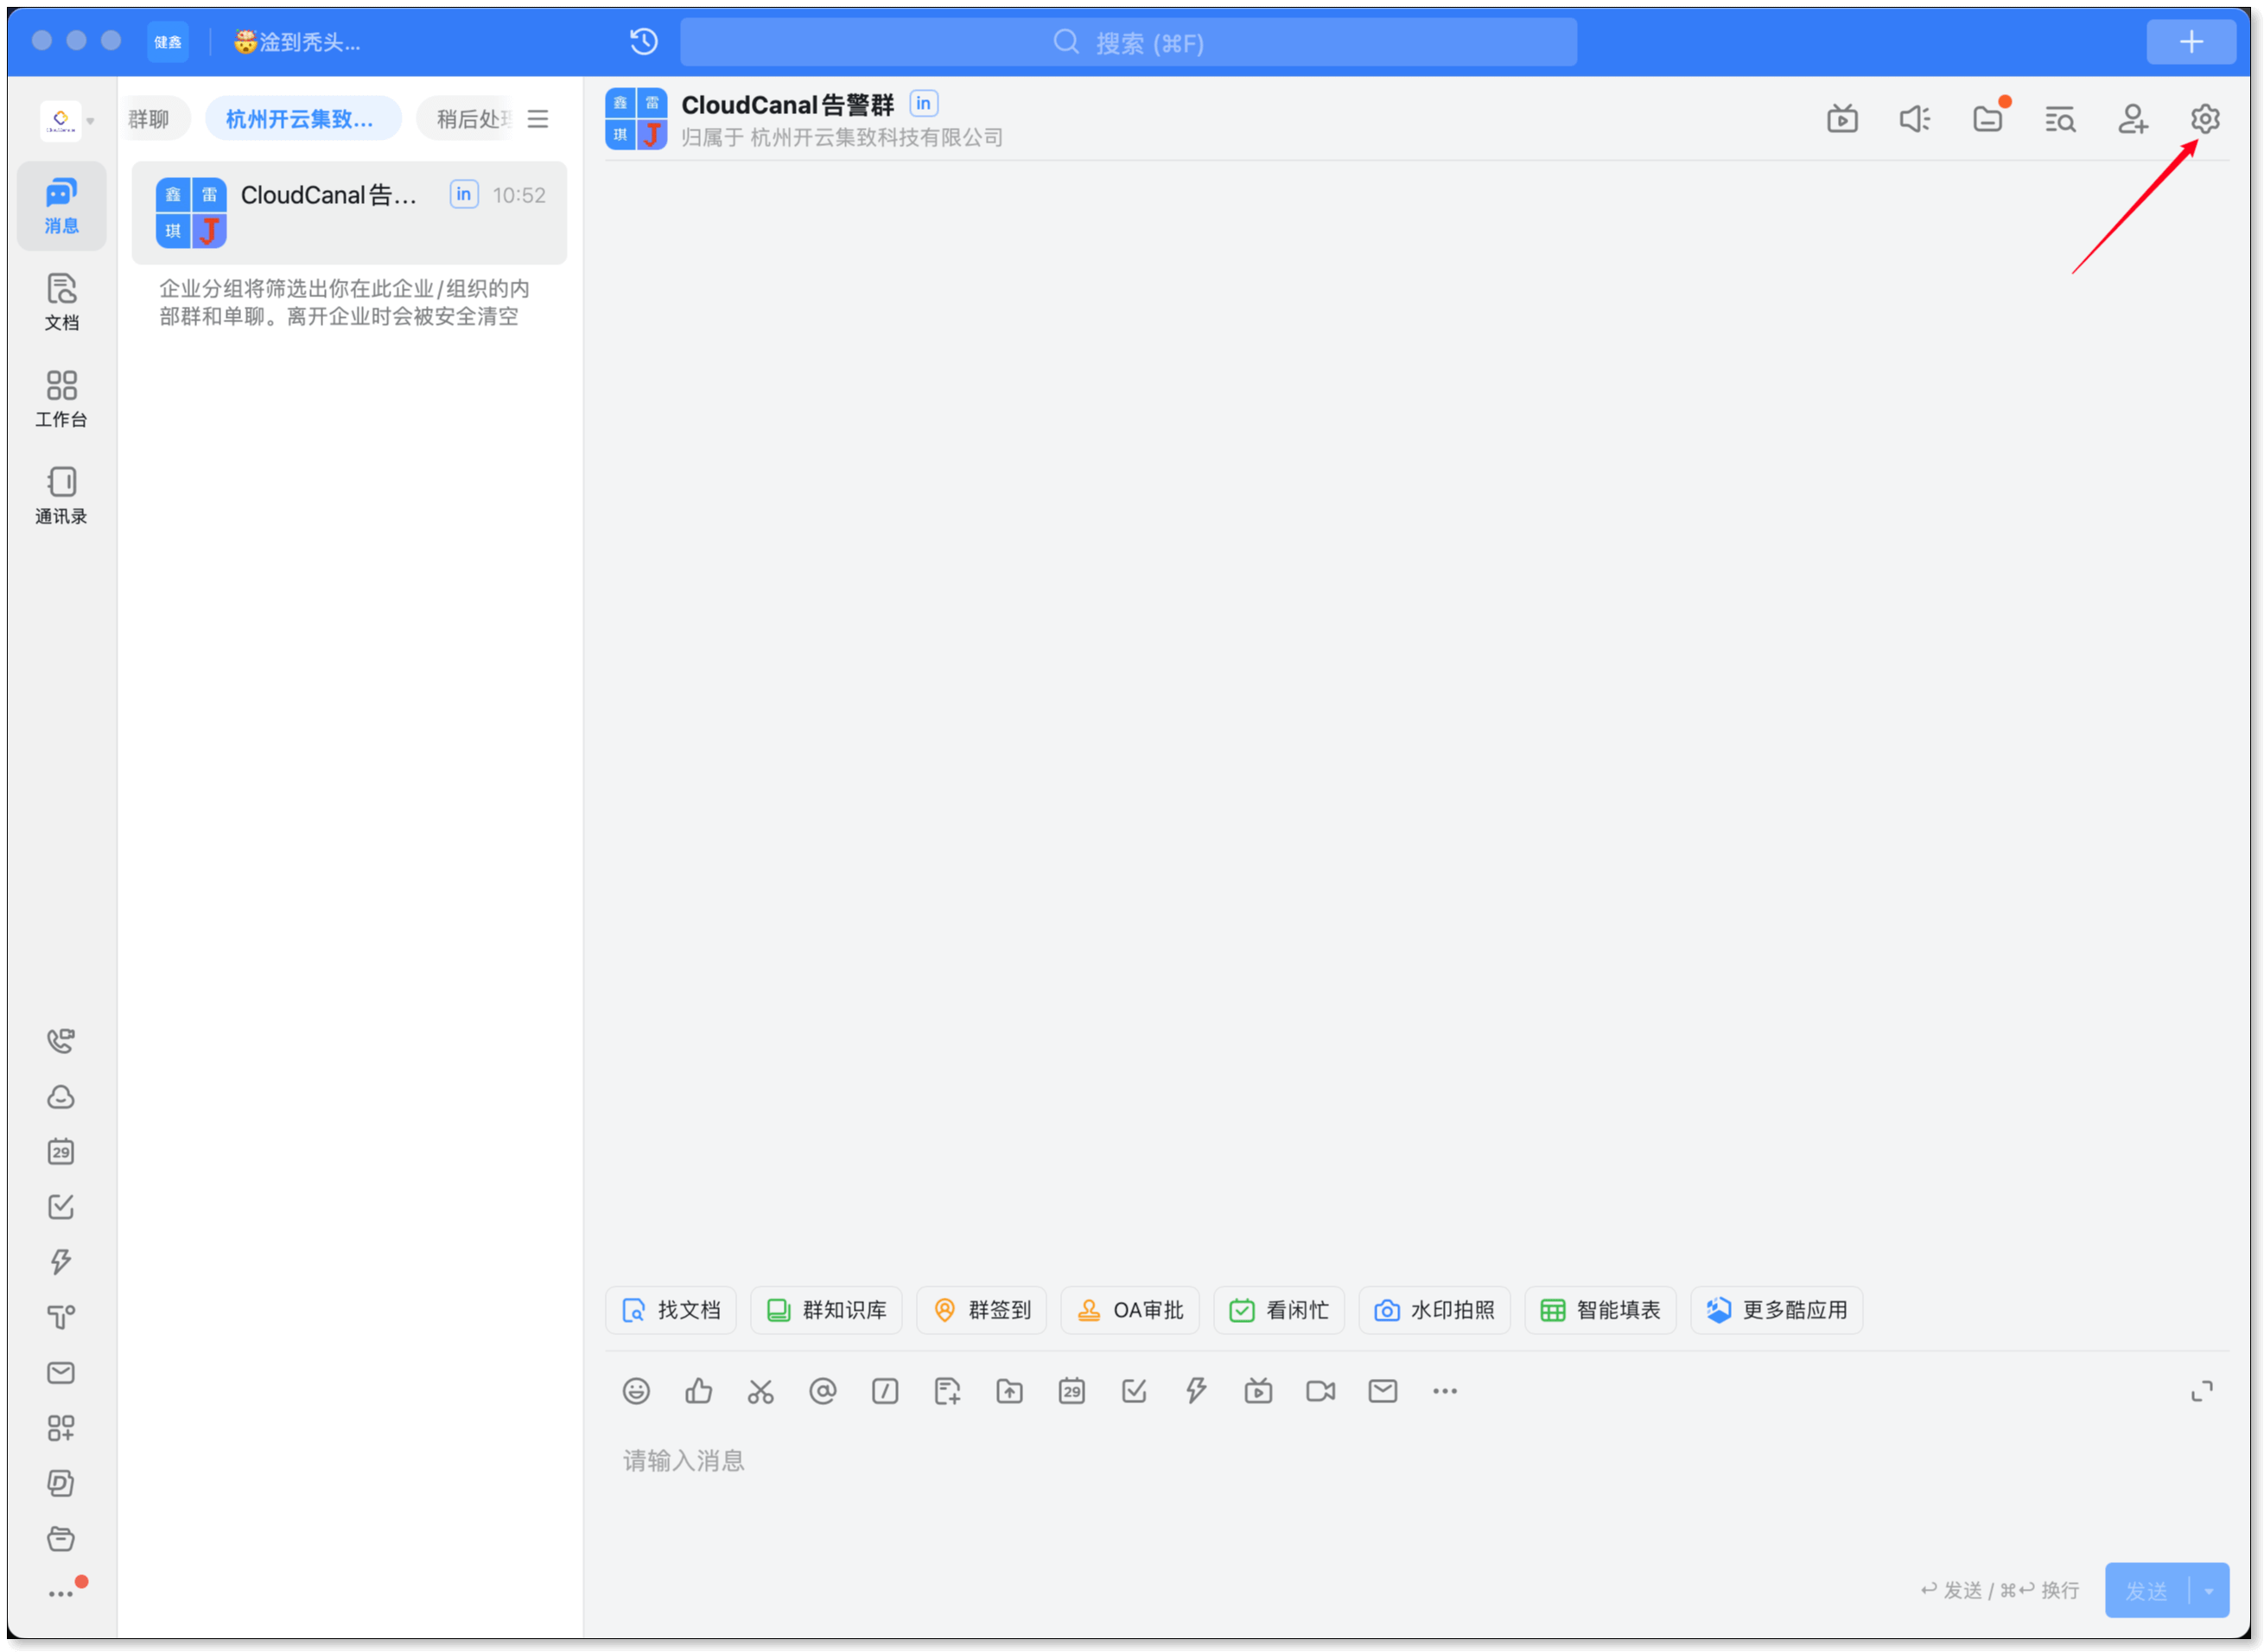Open group announcement speaker icon
Viewport: 2264px width, 1652px height.
(1914, 119)
